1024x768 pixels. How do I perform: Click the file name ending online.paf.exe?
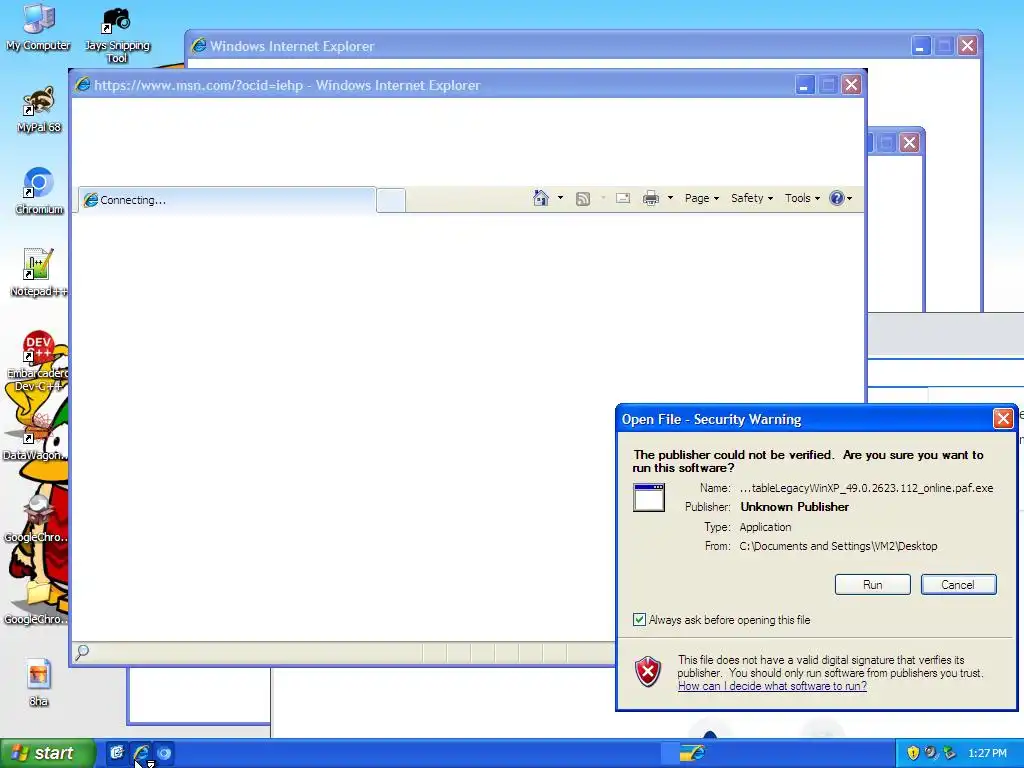pyautogui.click(x=867, y=488)
